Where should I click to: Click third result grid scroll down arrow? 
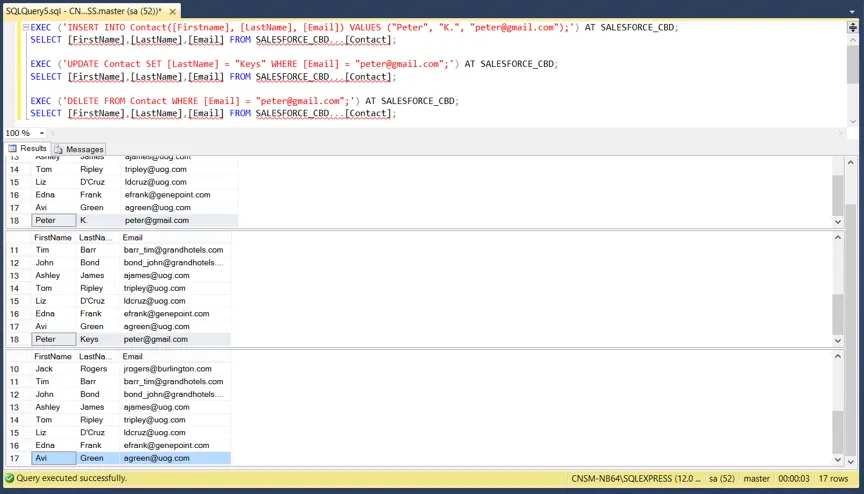838,459
